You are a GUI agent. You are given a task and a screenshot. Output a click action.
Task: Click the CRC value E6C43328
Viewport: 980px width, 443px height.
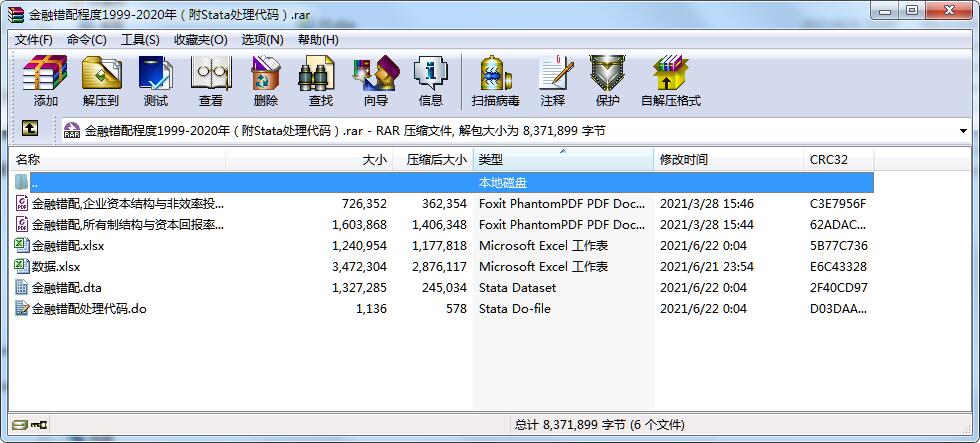pos(838,267)
